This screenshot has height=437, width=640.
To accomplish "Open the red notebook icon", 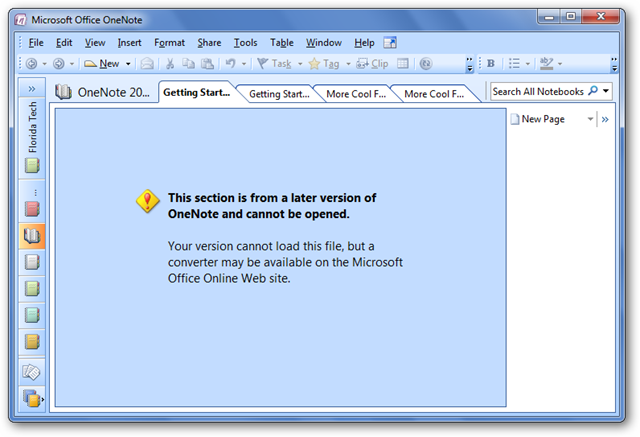I will tap(32, 209).
